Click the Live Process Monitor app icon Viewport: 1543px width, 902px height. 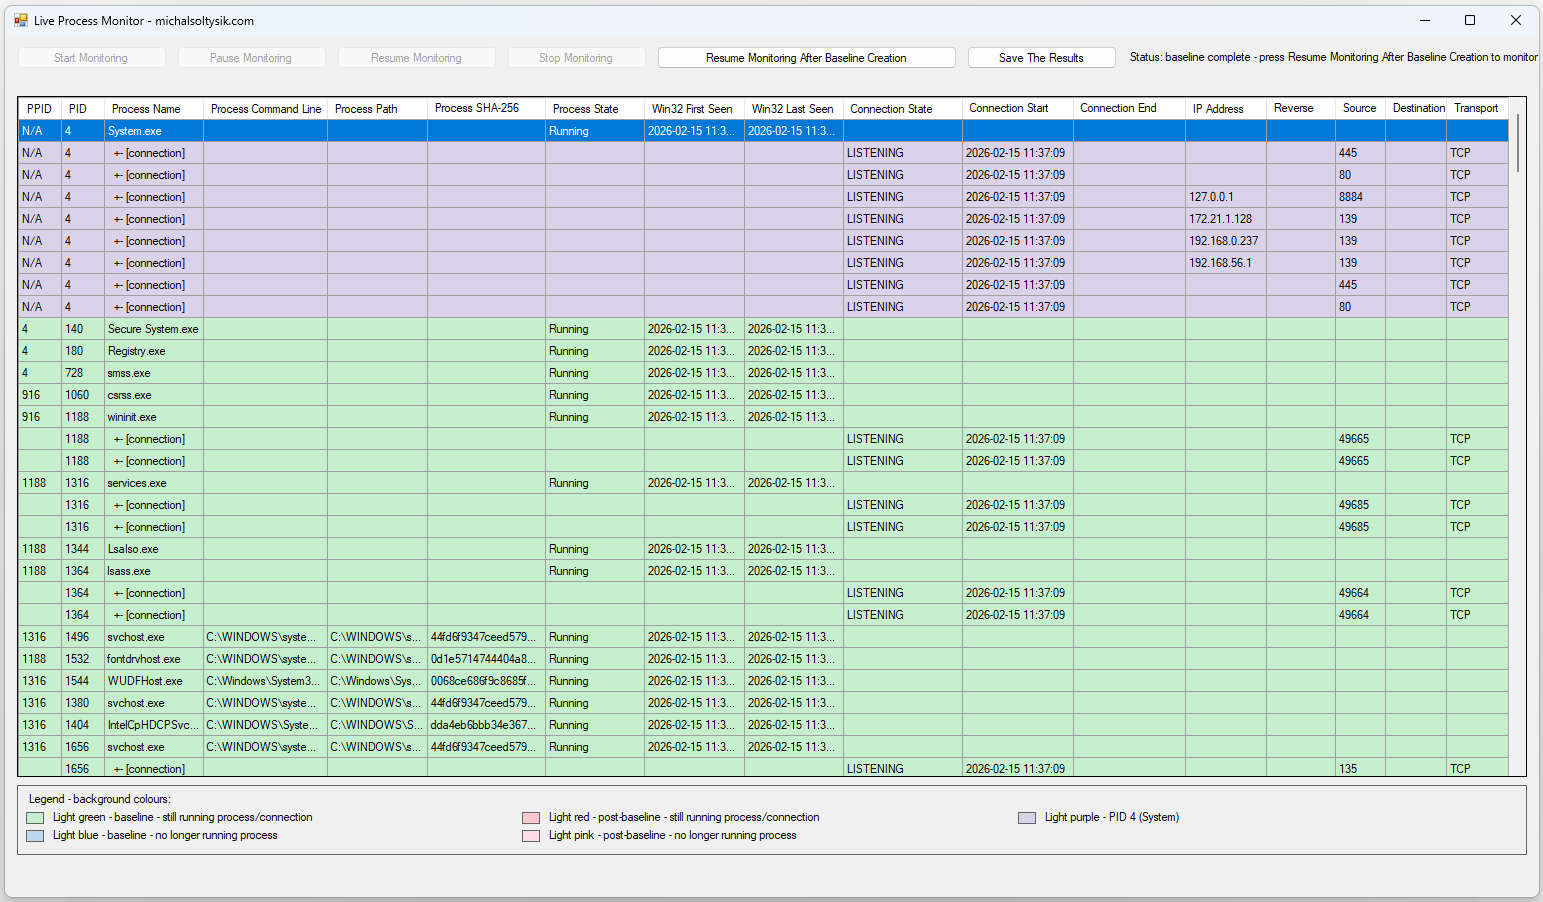point(21,20)
